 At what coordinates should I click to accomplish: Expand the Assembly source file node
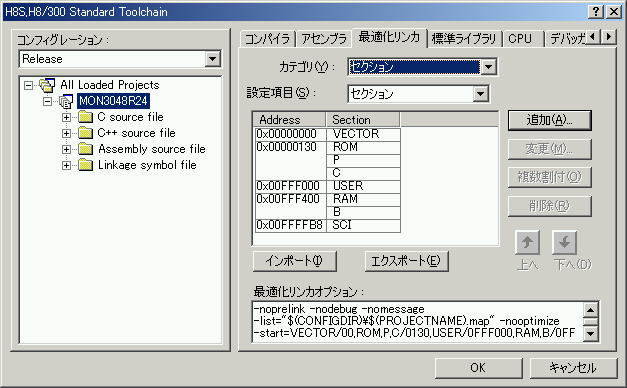coord(66,149)
